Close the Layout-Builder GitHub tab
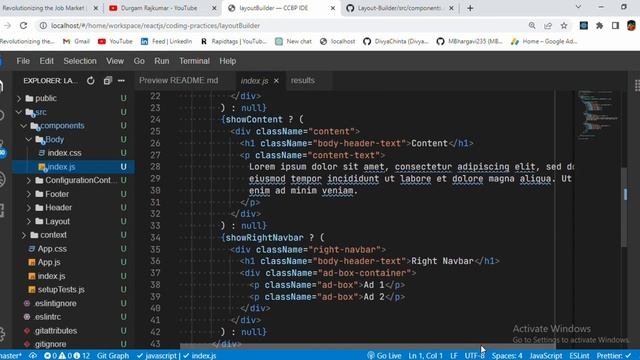 (451, 8)
